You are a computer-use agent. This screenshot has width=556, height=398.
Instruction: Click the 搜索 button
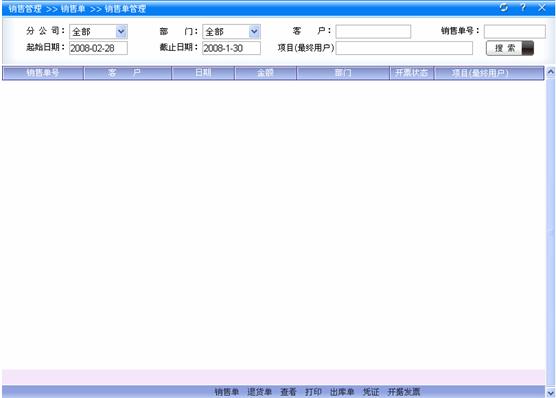tap(510, 48)
